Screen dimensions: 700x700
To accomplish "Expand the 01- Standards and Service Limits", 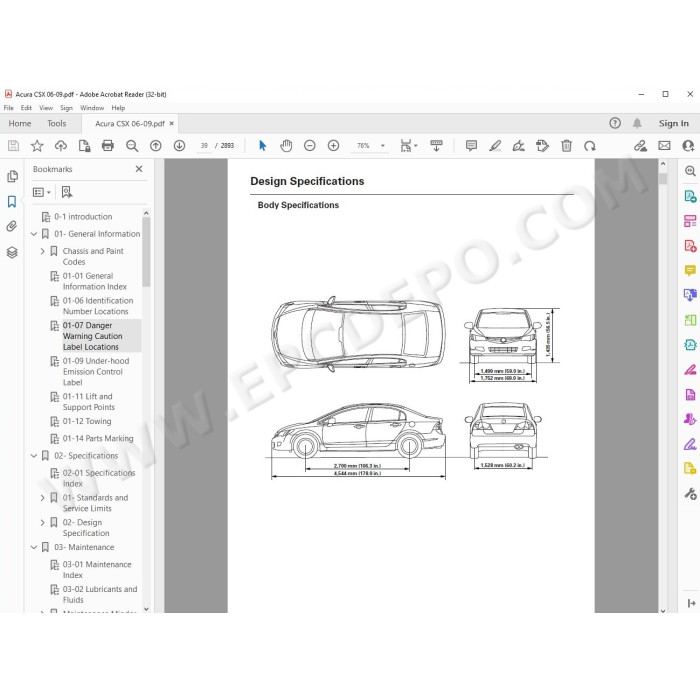I will [42, 498].
